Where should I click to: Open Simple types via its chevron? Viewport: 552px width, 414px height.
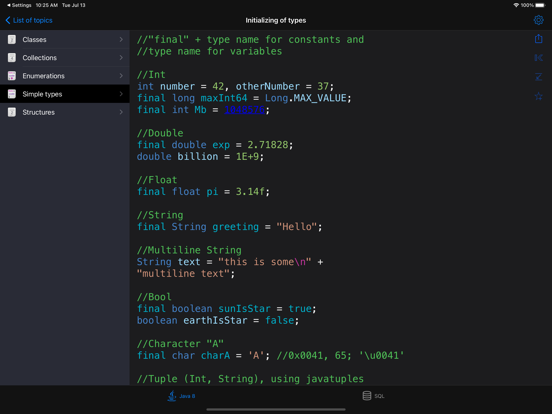tap(121, 94)
